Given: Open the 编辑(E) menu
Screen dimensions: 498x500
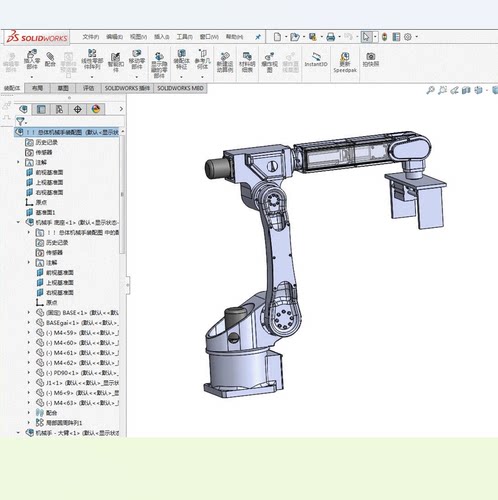Looking at the screenshot, I should pyautogui.click(x=114, y=37).
